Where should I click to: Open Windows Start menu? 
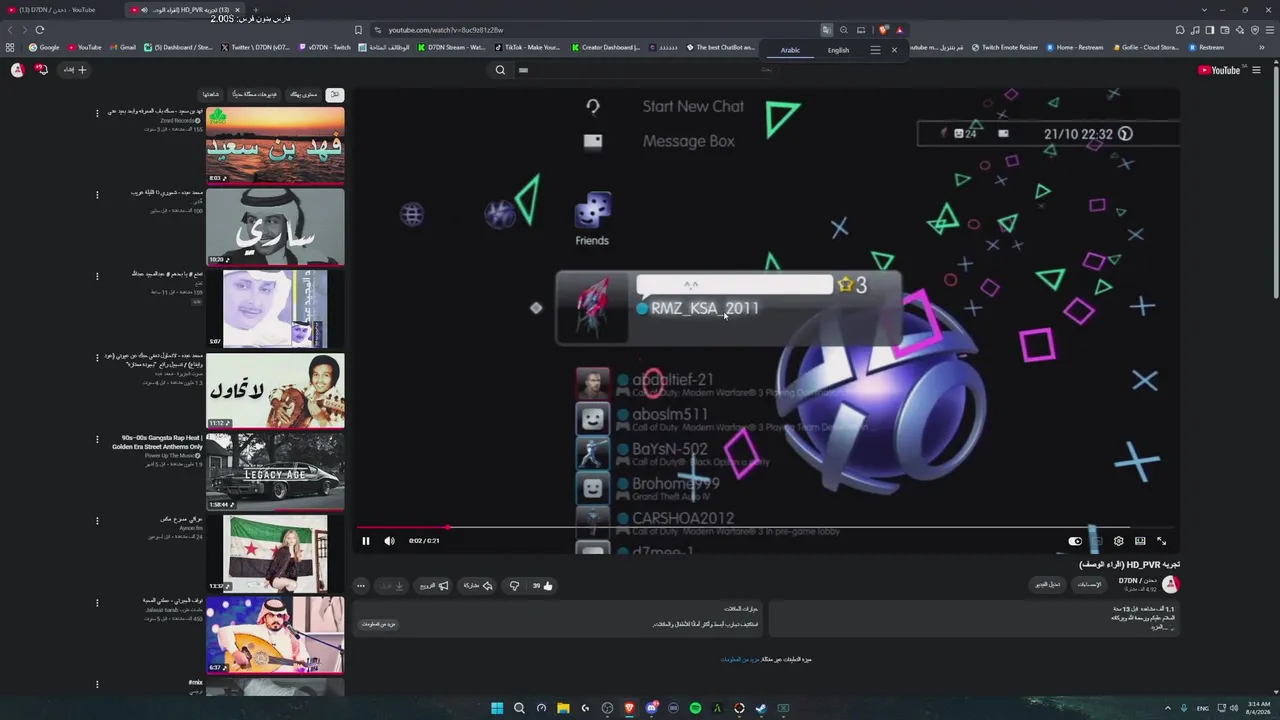497,708
